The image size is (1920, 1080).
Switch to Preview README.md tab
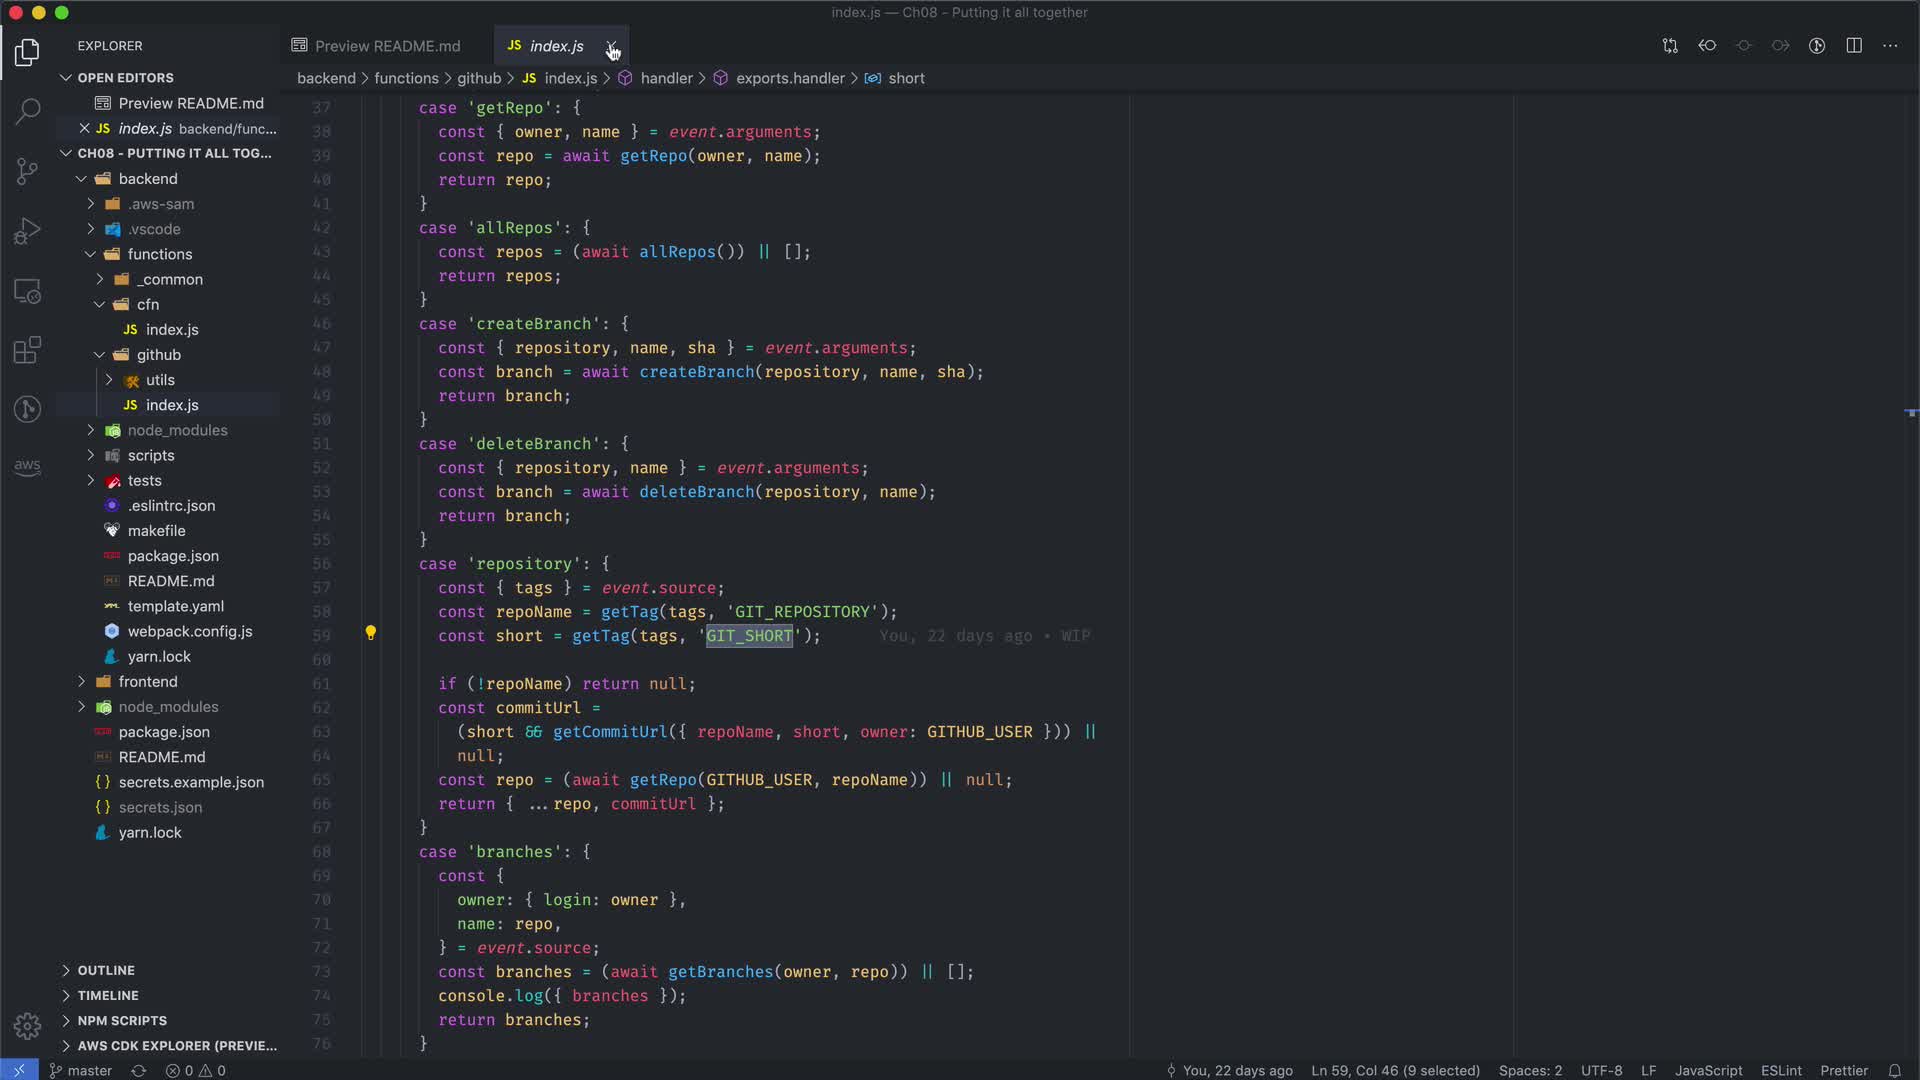click(x=387, y=46)
